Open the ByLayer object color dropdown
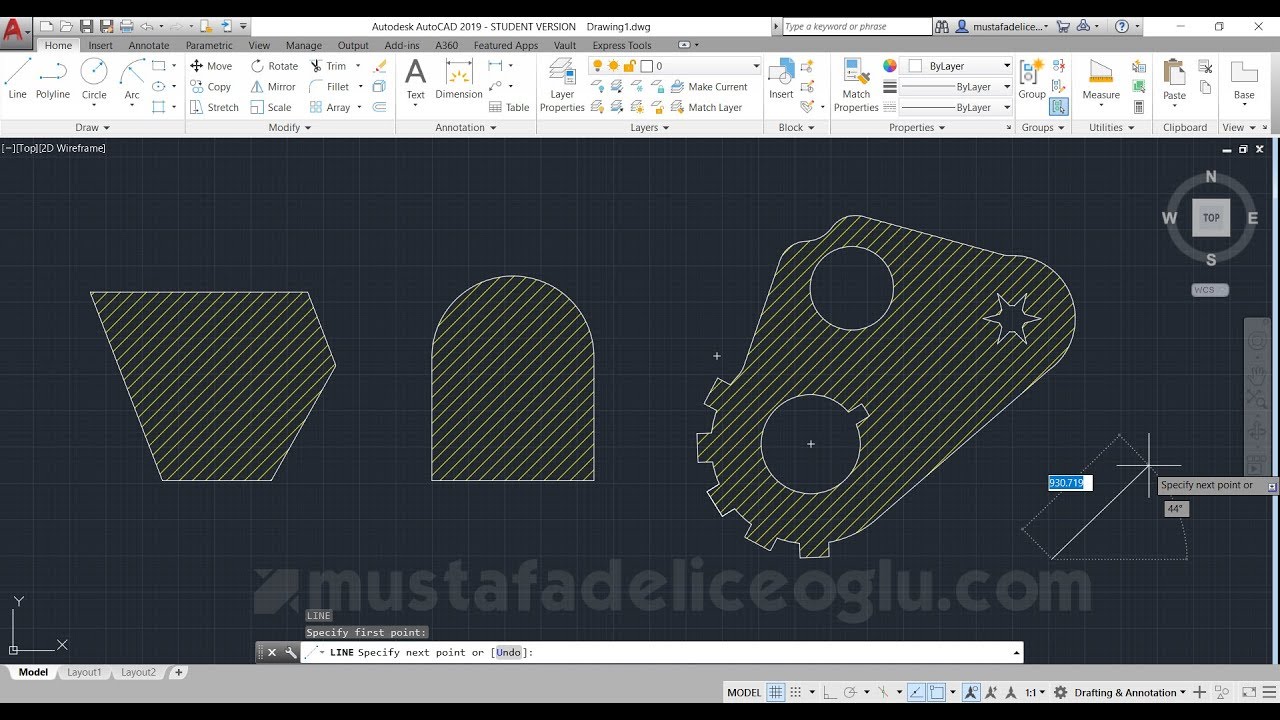The height and width of the screenshot is (720, 1280). point(958,66)
